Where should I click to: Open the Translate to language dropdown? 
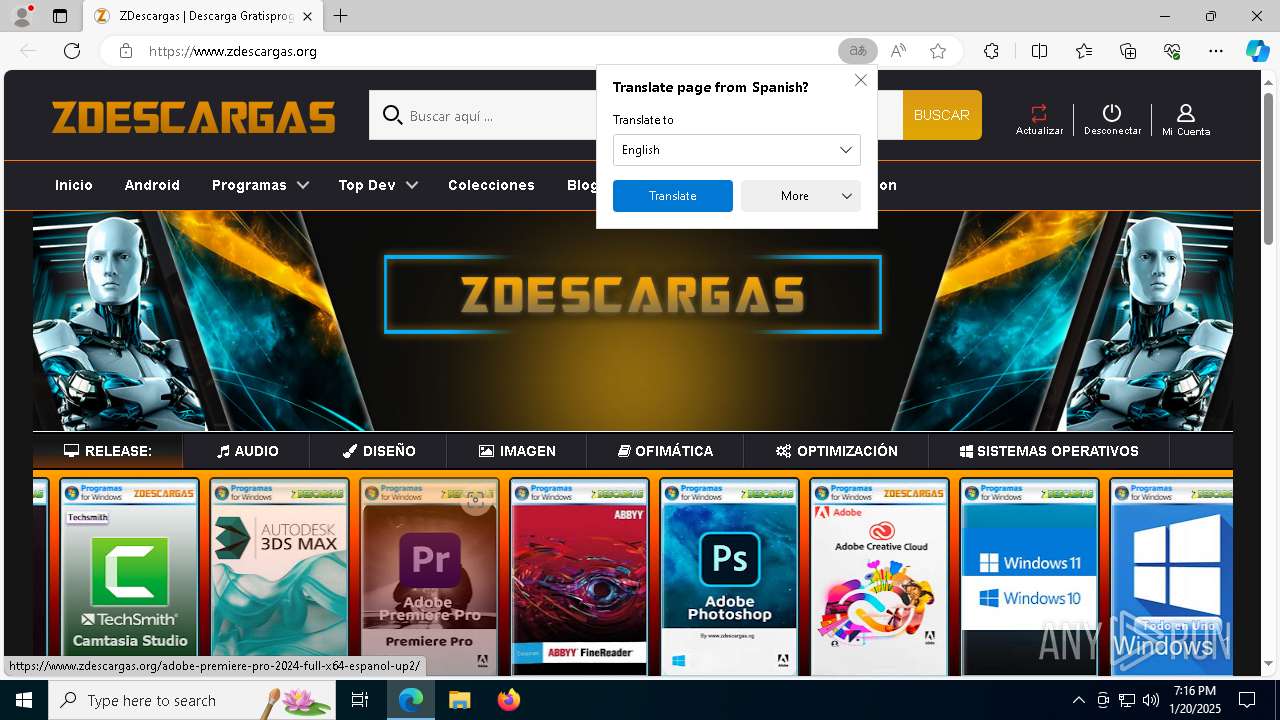coord(737,150)
